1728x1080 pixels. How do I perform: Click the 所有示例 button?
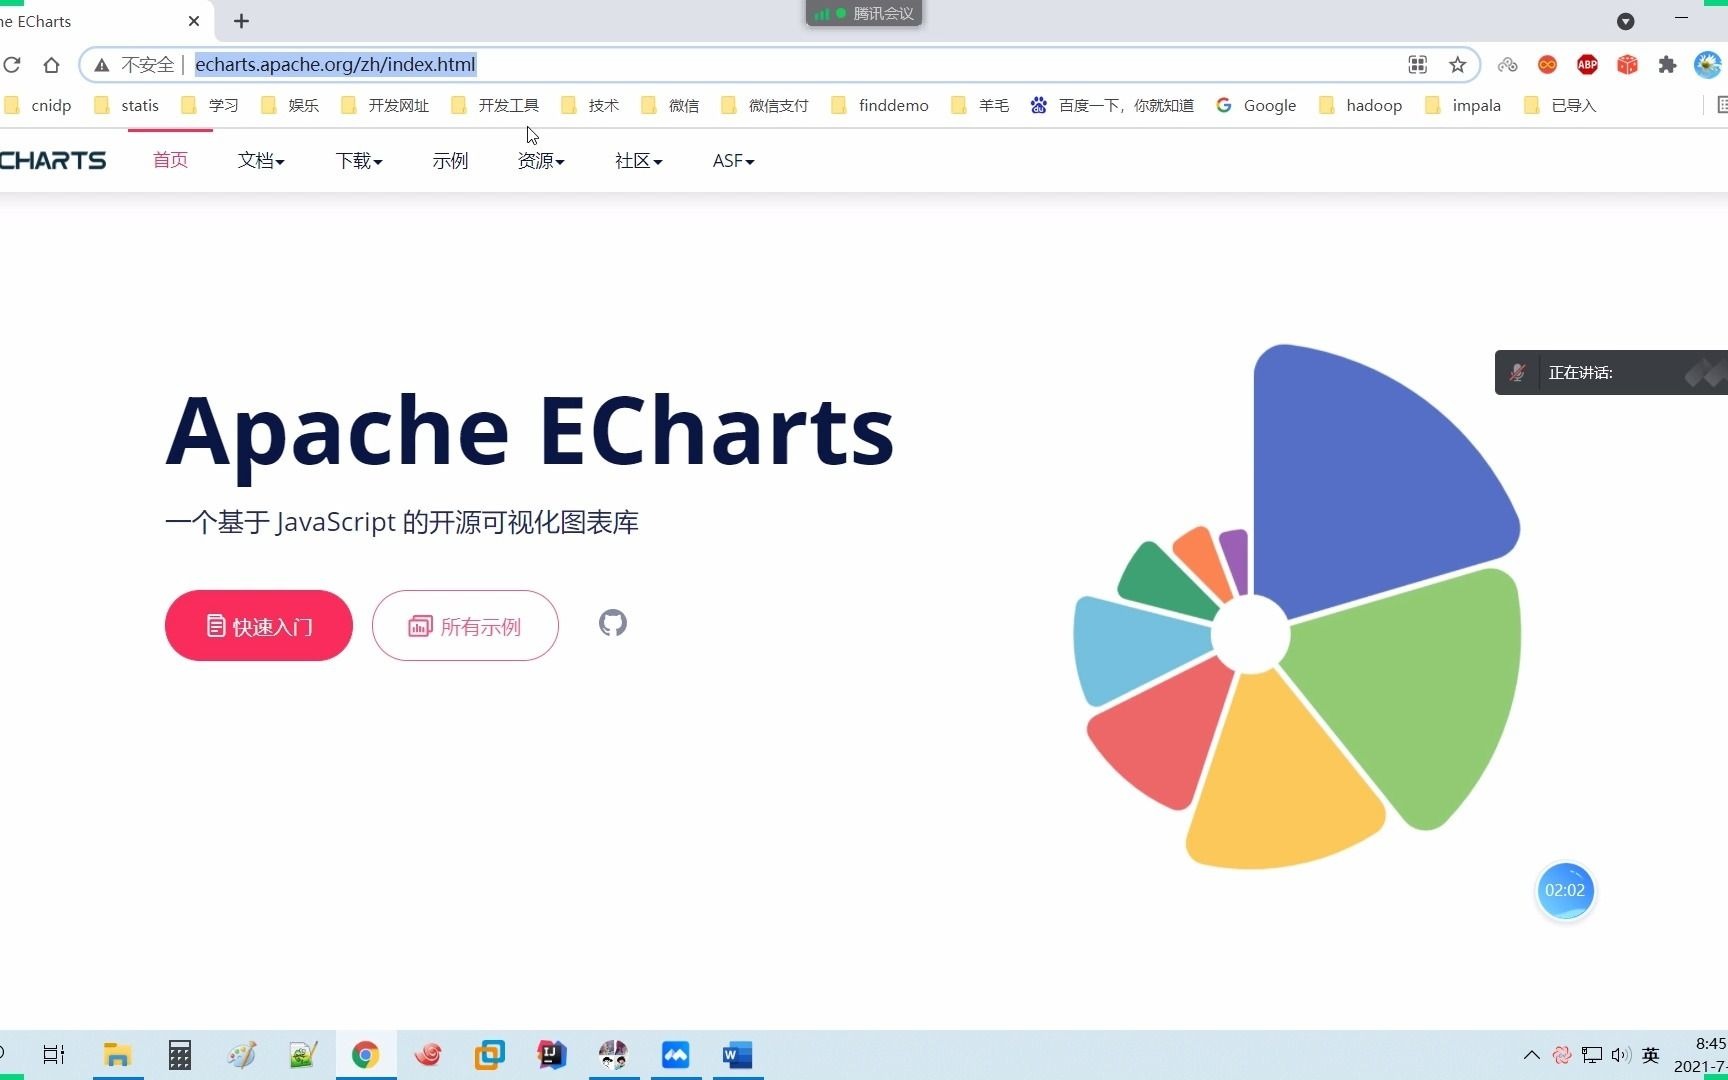click(x=465, y=626)
